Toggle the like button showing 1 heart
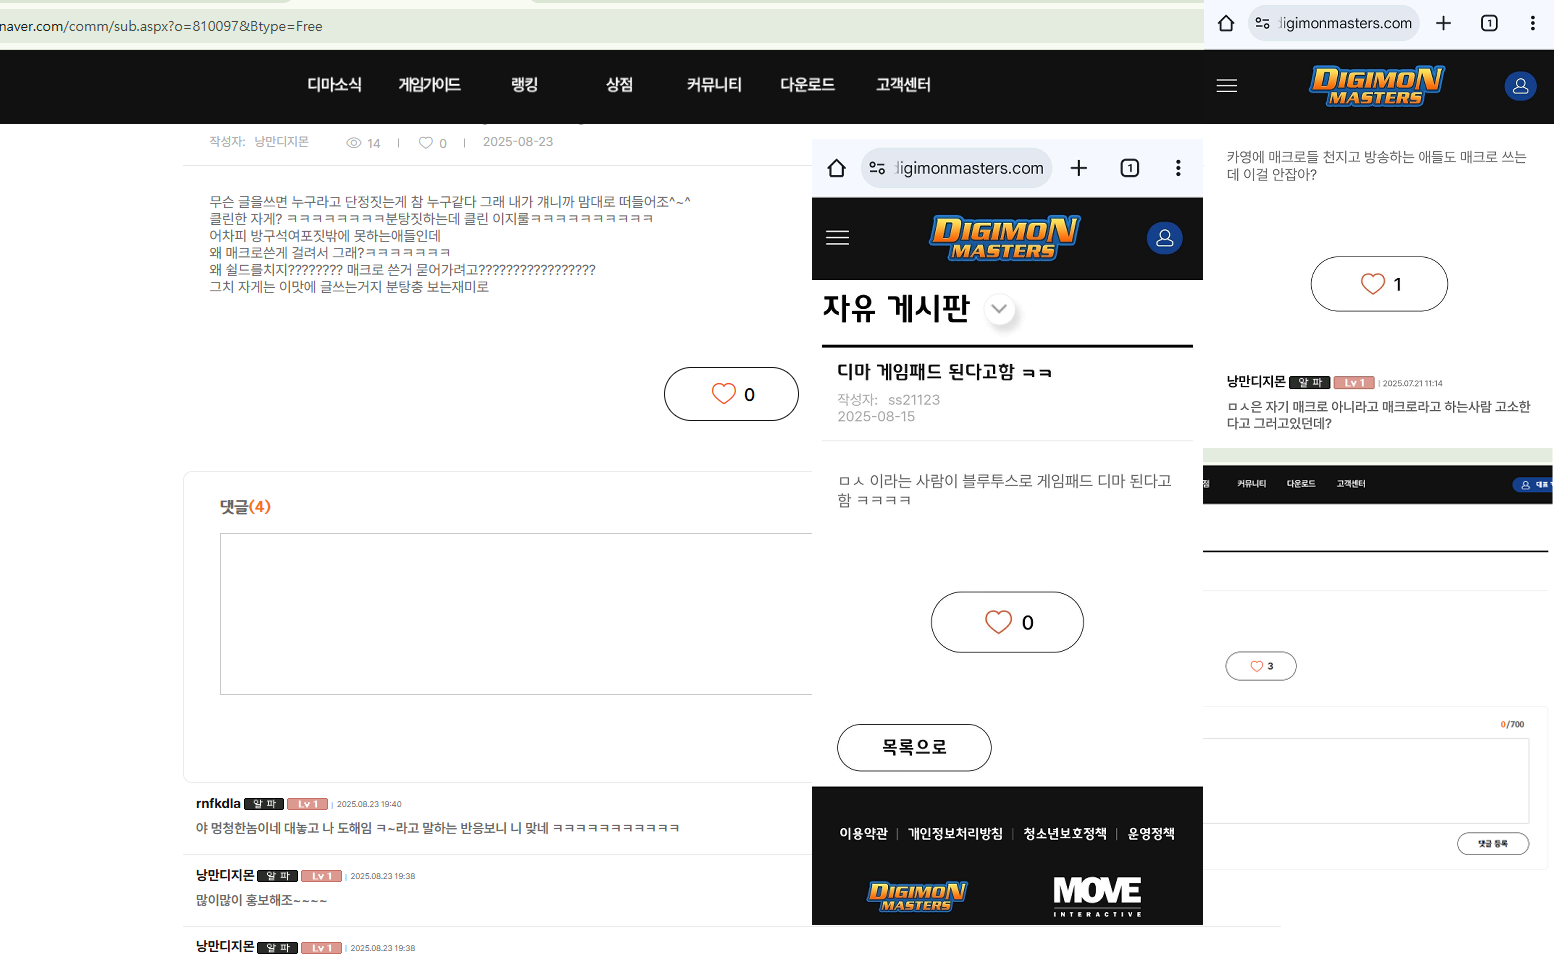The height and width of the screenshot is (964, 1554). [1379, 284]
